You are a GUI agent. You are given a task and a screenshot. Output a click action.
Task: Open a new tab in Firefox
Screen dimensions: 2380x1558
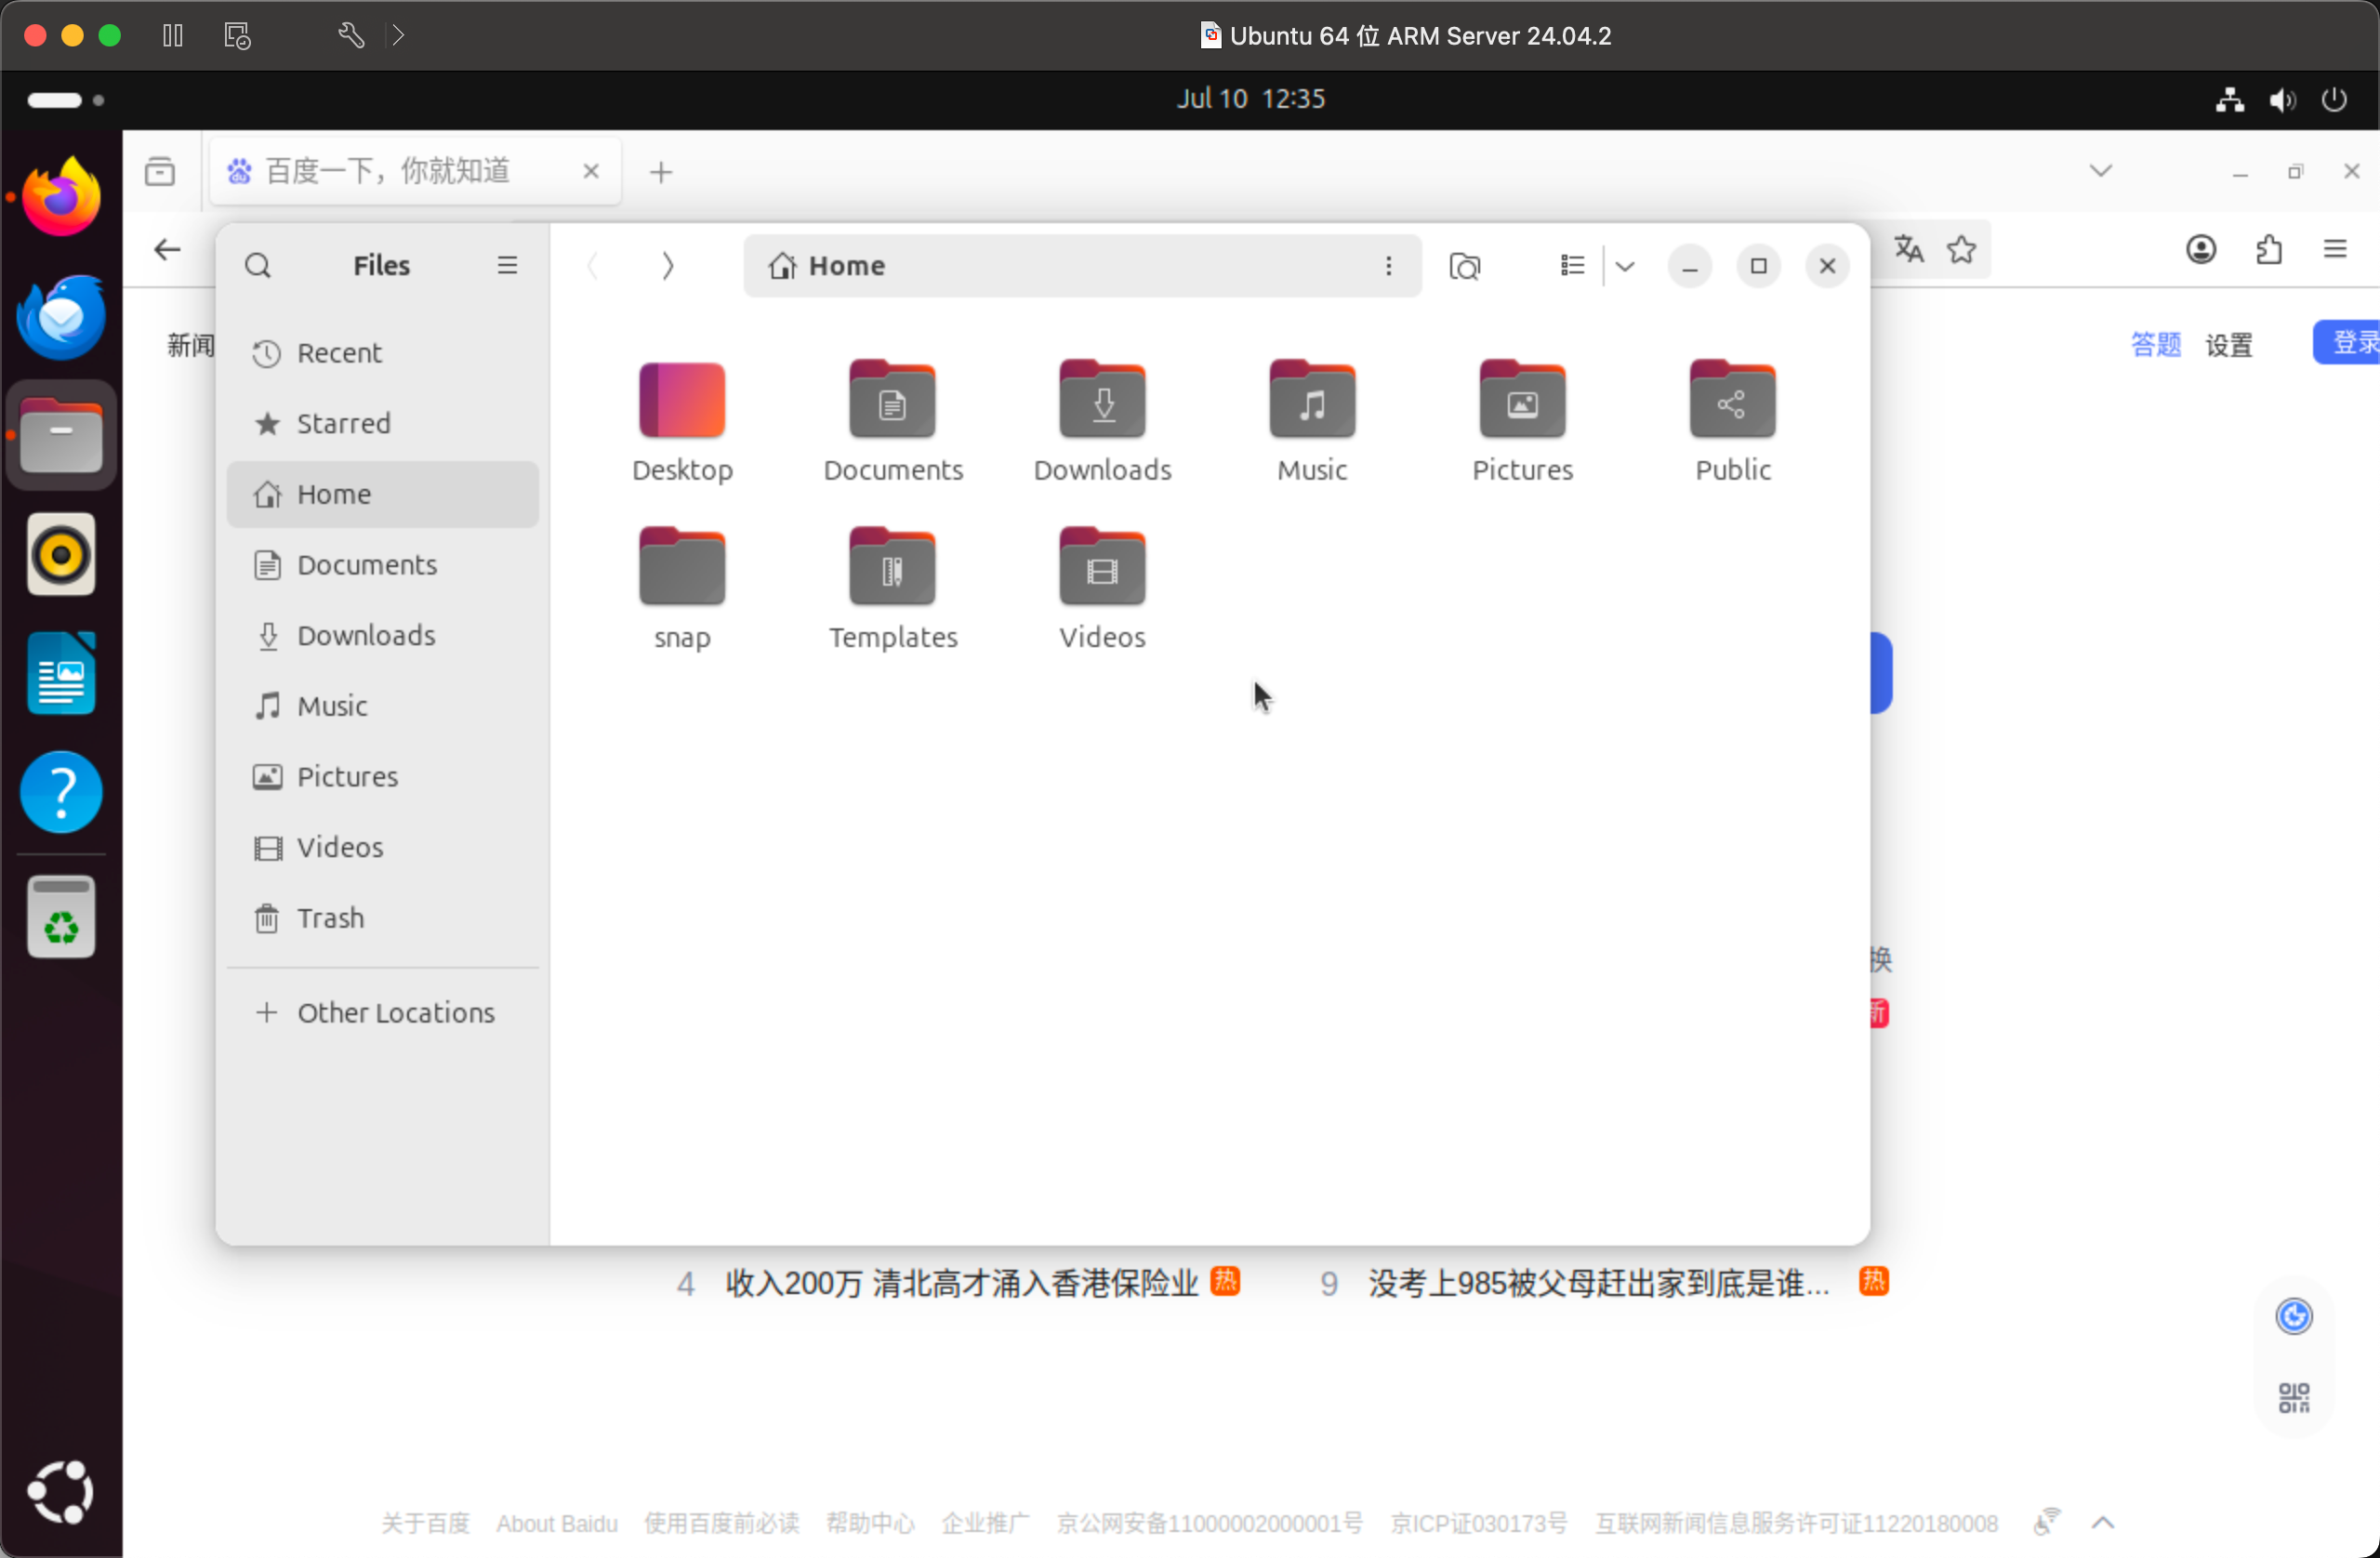661,172
